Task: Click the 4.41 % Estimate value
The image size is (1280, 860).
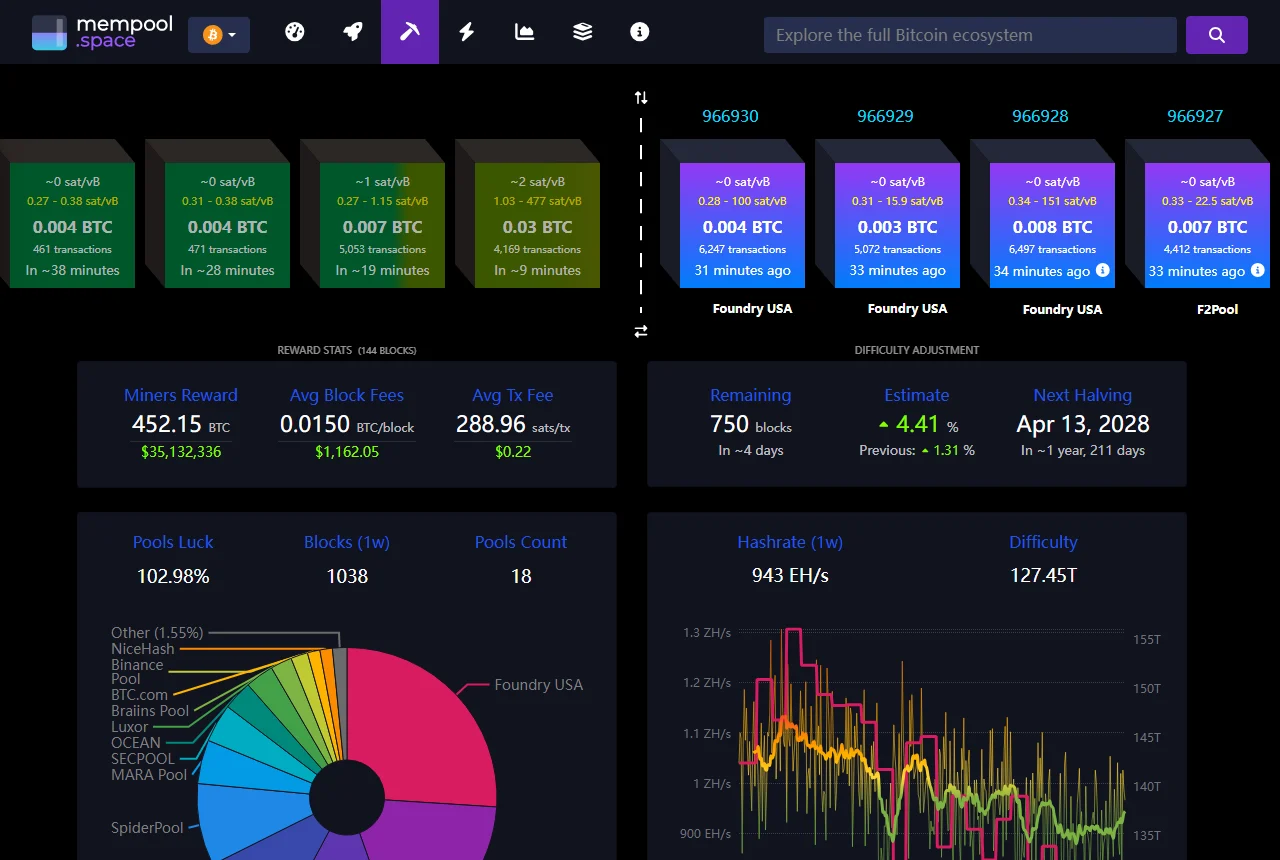Action: tap(917, 425)
